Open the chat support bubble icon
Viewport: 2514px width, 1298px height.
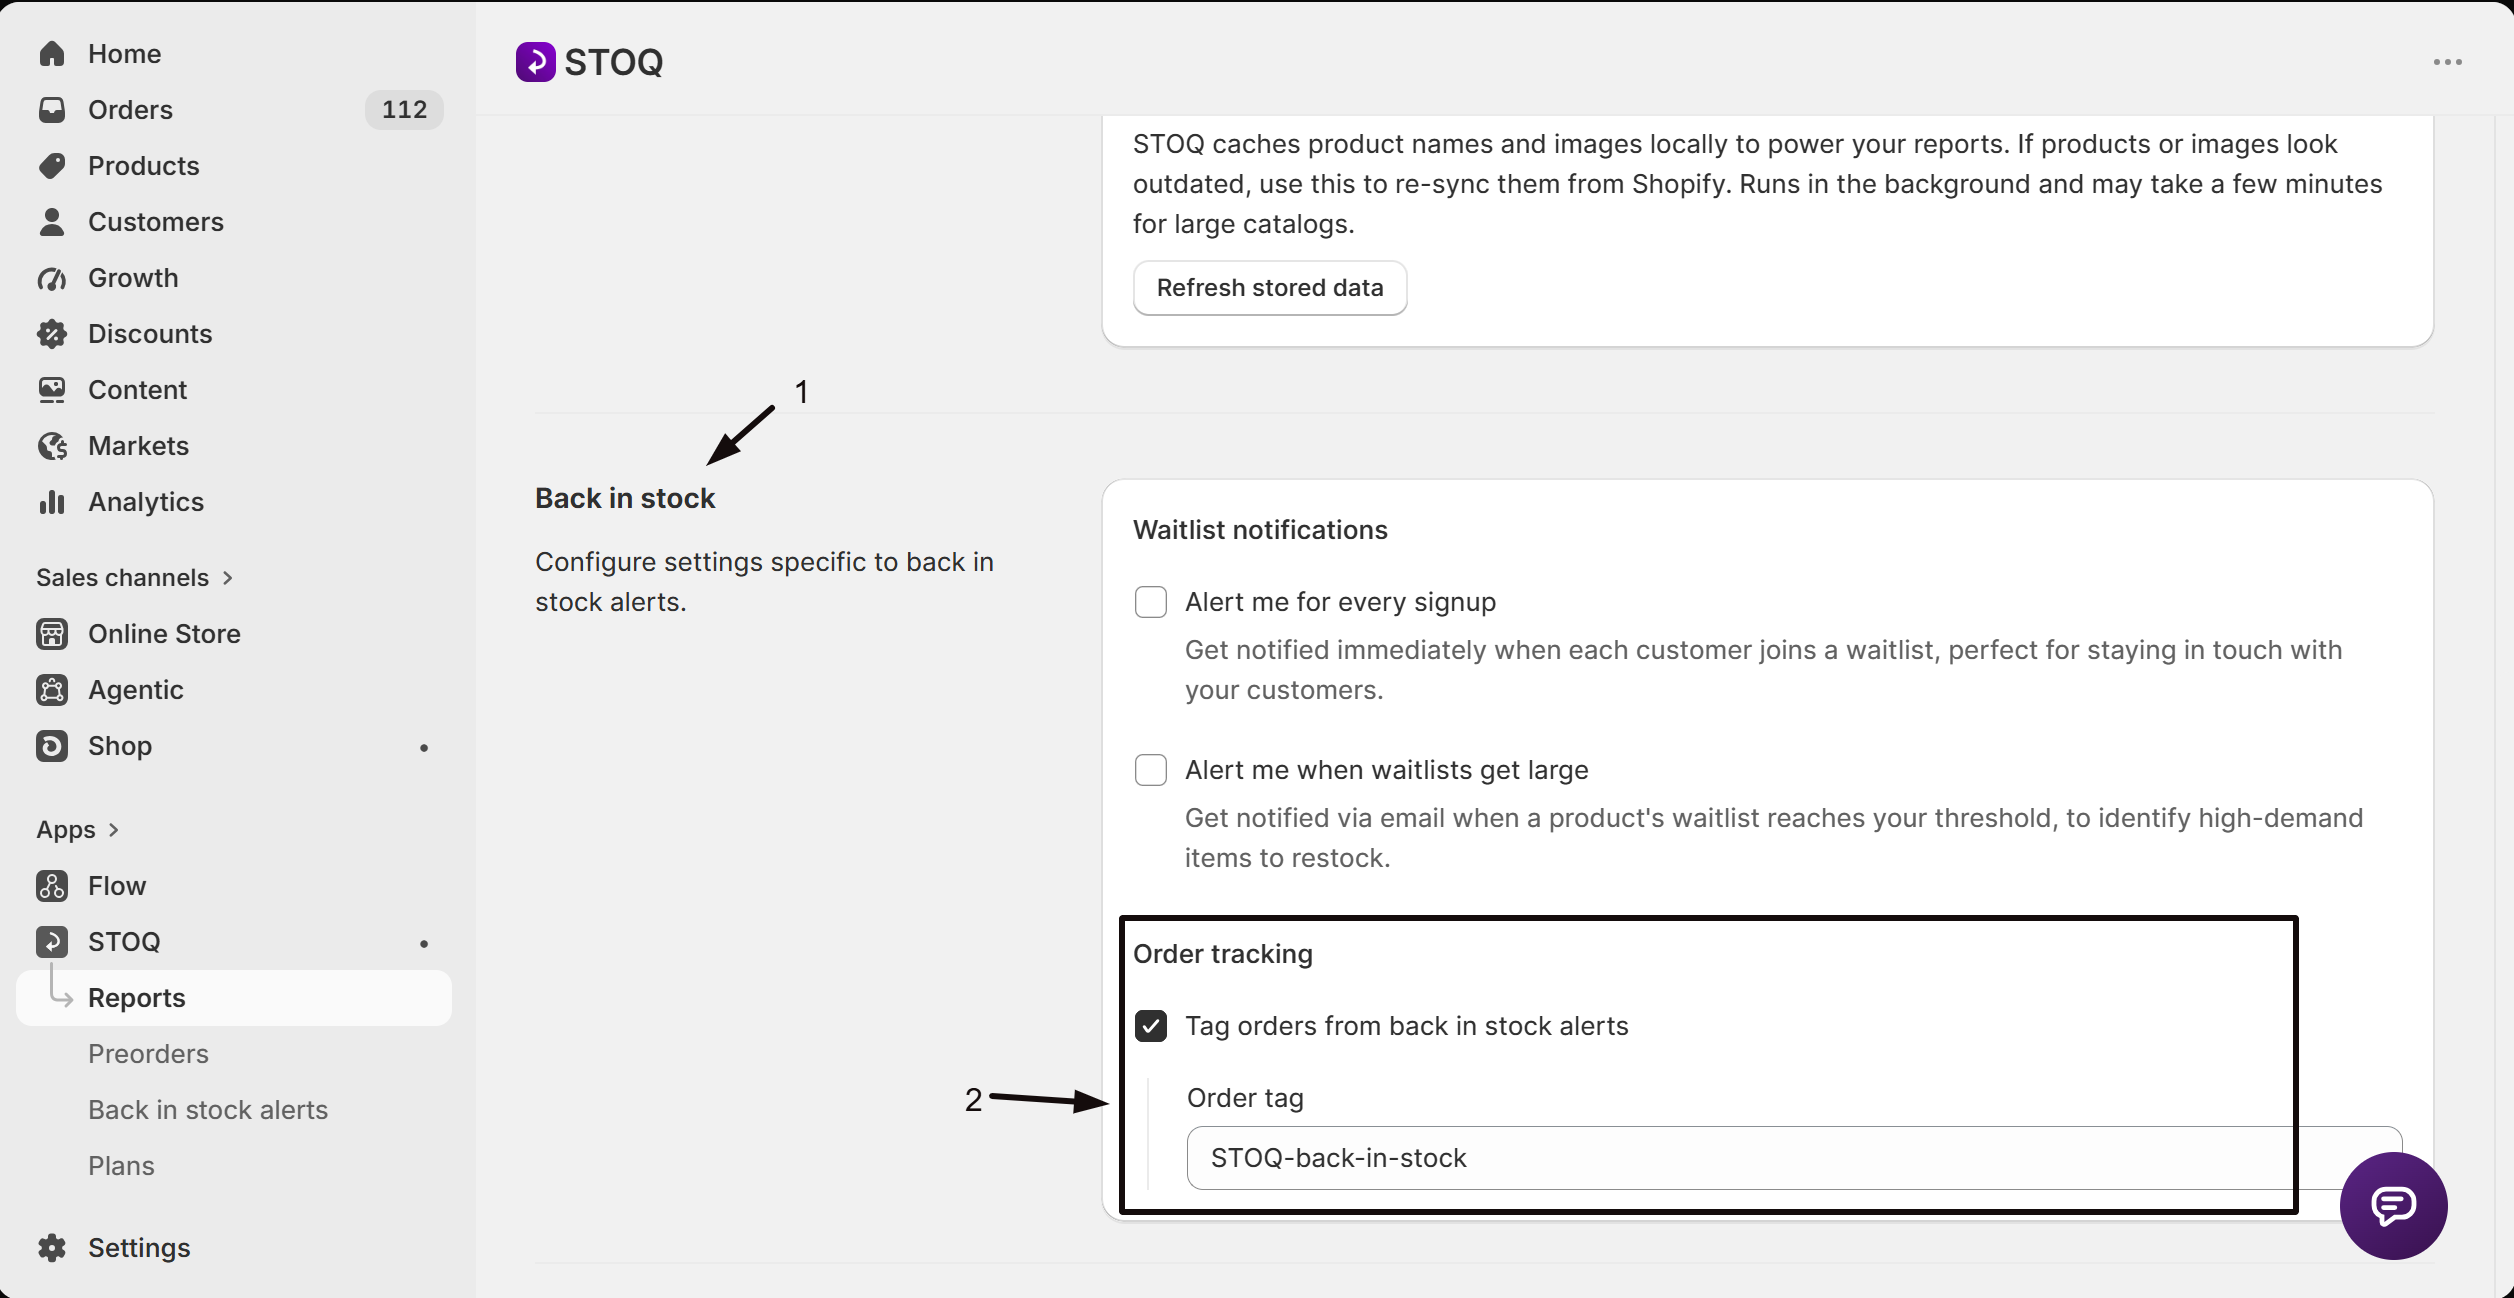pyautogui.click(x=2393, y=1205)
